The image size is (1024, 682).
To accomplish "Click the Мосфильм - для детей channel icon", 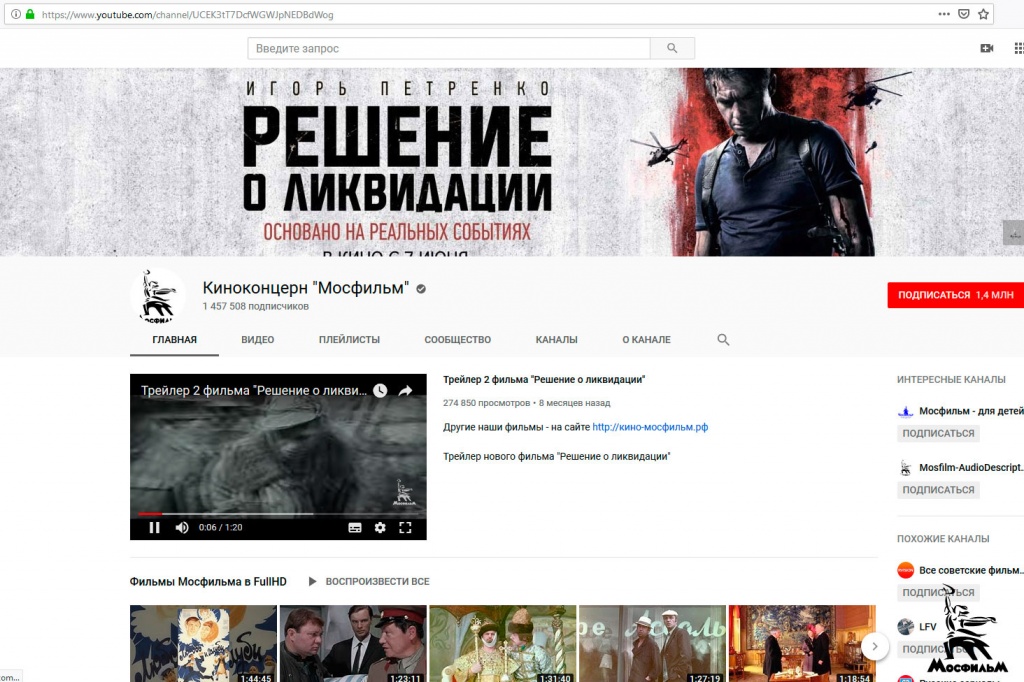I will click(x=905, y=411).
